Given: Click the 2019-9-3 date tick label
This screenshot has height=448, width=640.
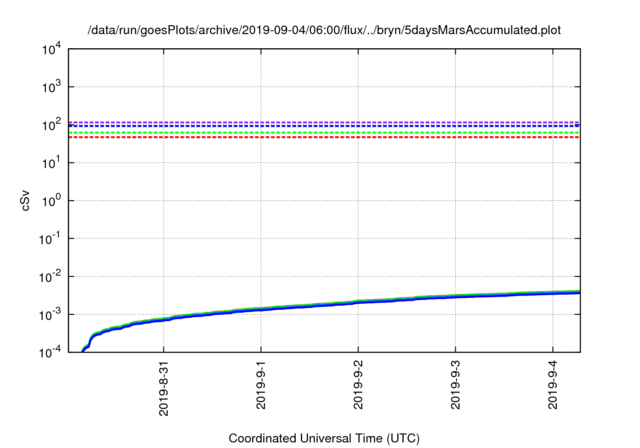Looking at the screenshot, I should (456, 384).
